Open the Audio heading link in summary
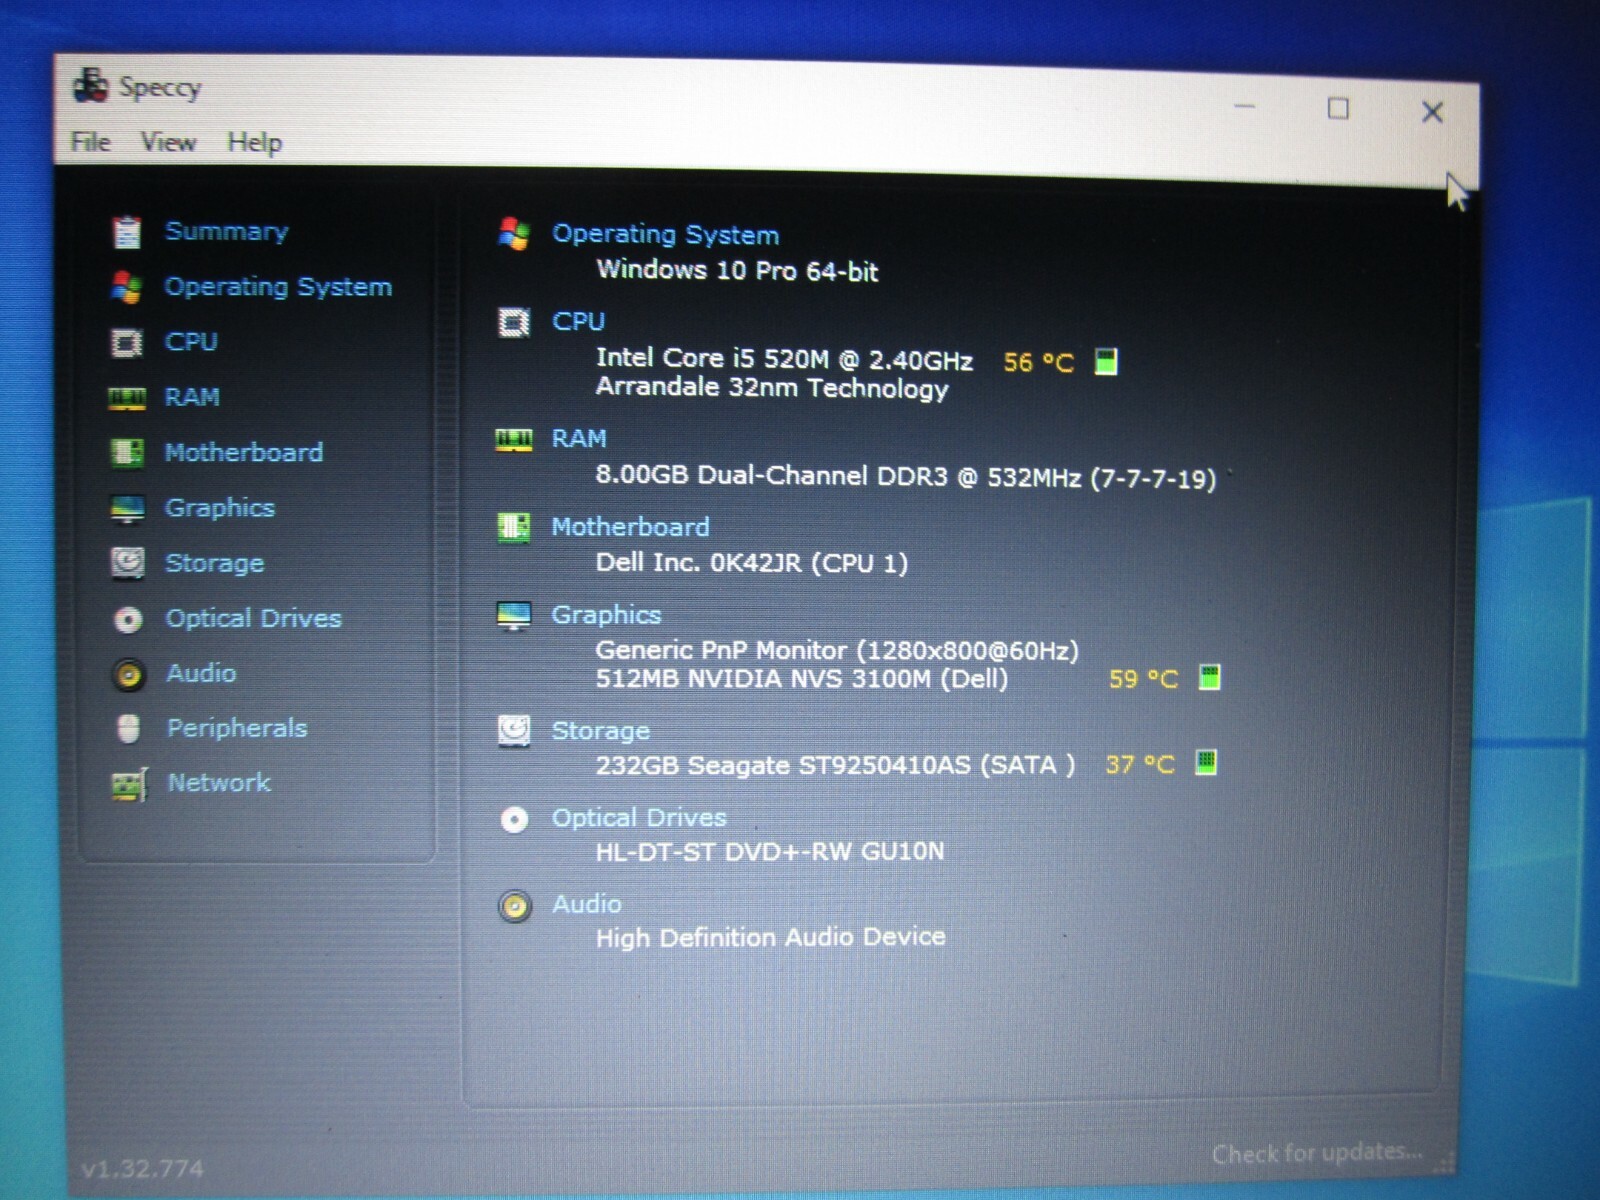Image resolution: width=1600 pixels, height=1200 pixels. pos(587,904)
